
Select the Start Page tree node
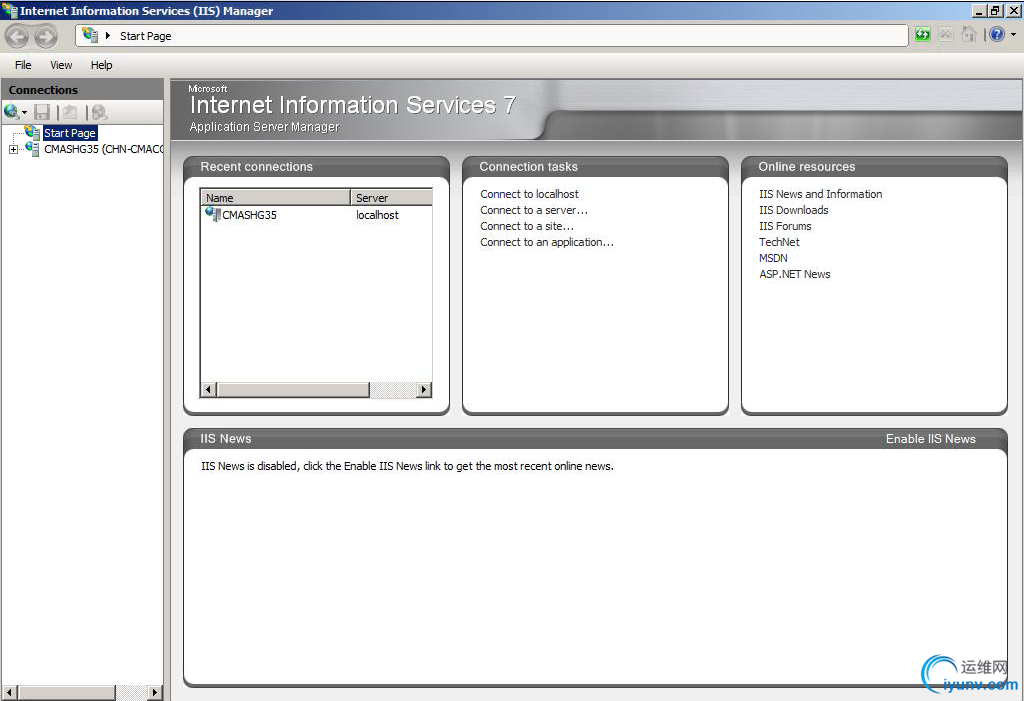click(70, 133)
